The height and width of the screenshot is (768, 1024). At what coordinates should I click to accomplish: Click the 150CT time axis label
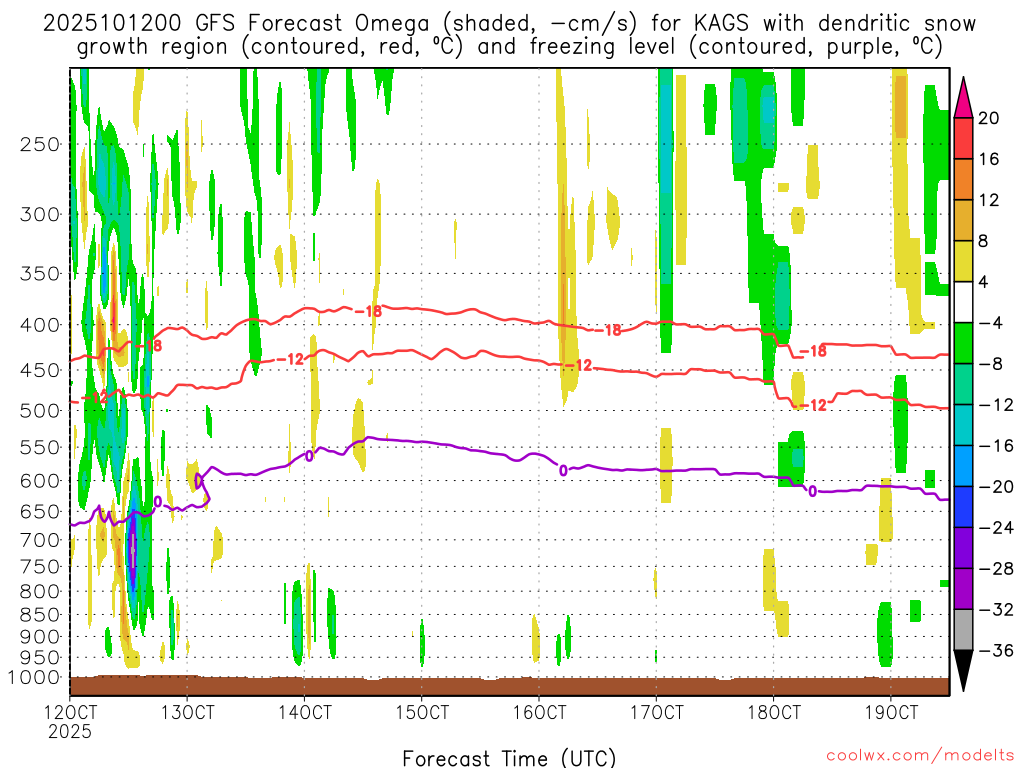pos(422,712)
